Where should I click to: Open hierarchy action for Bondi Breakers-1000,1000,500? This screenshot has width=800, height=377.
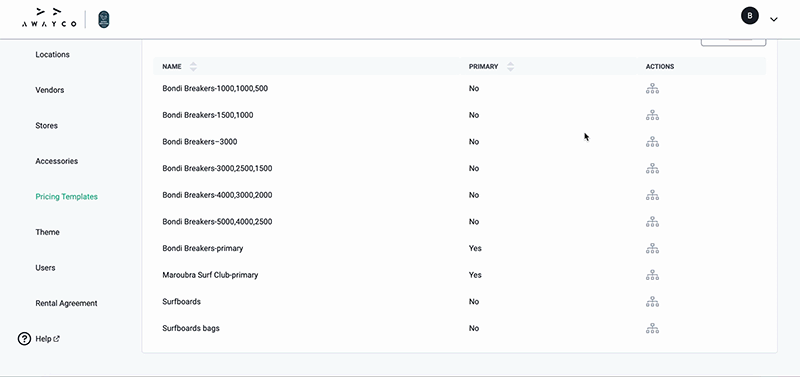tap(652, 89)
